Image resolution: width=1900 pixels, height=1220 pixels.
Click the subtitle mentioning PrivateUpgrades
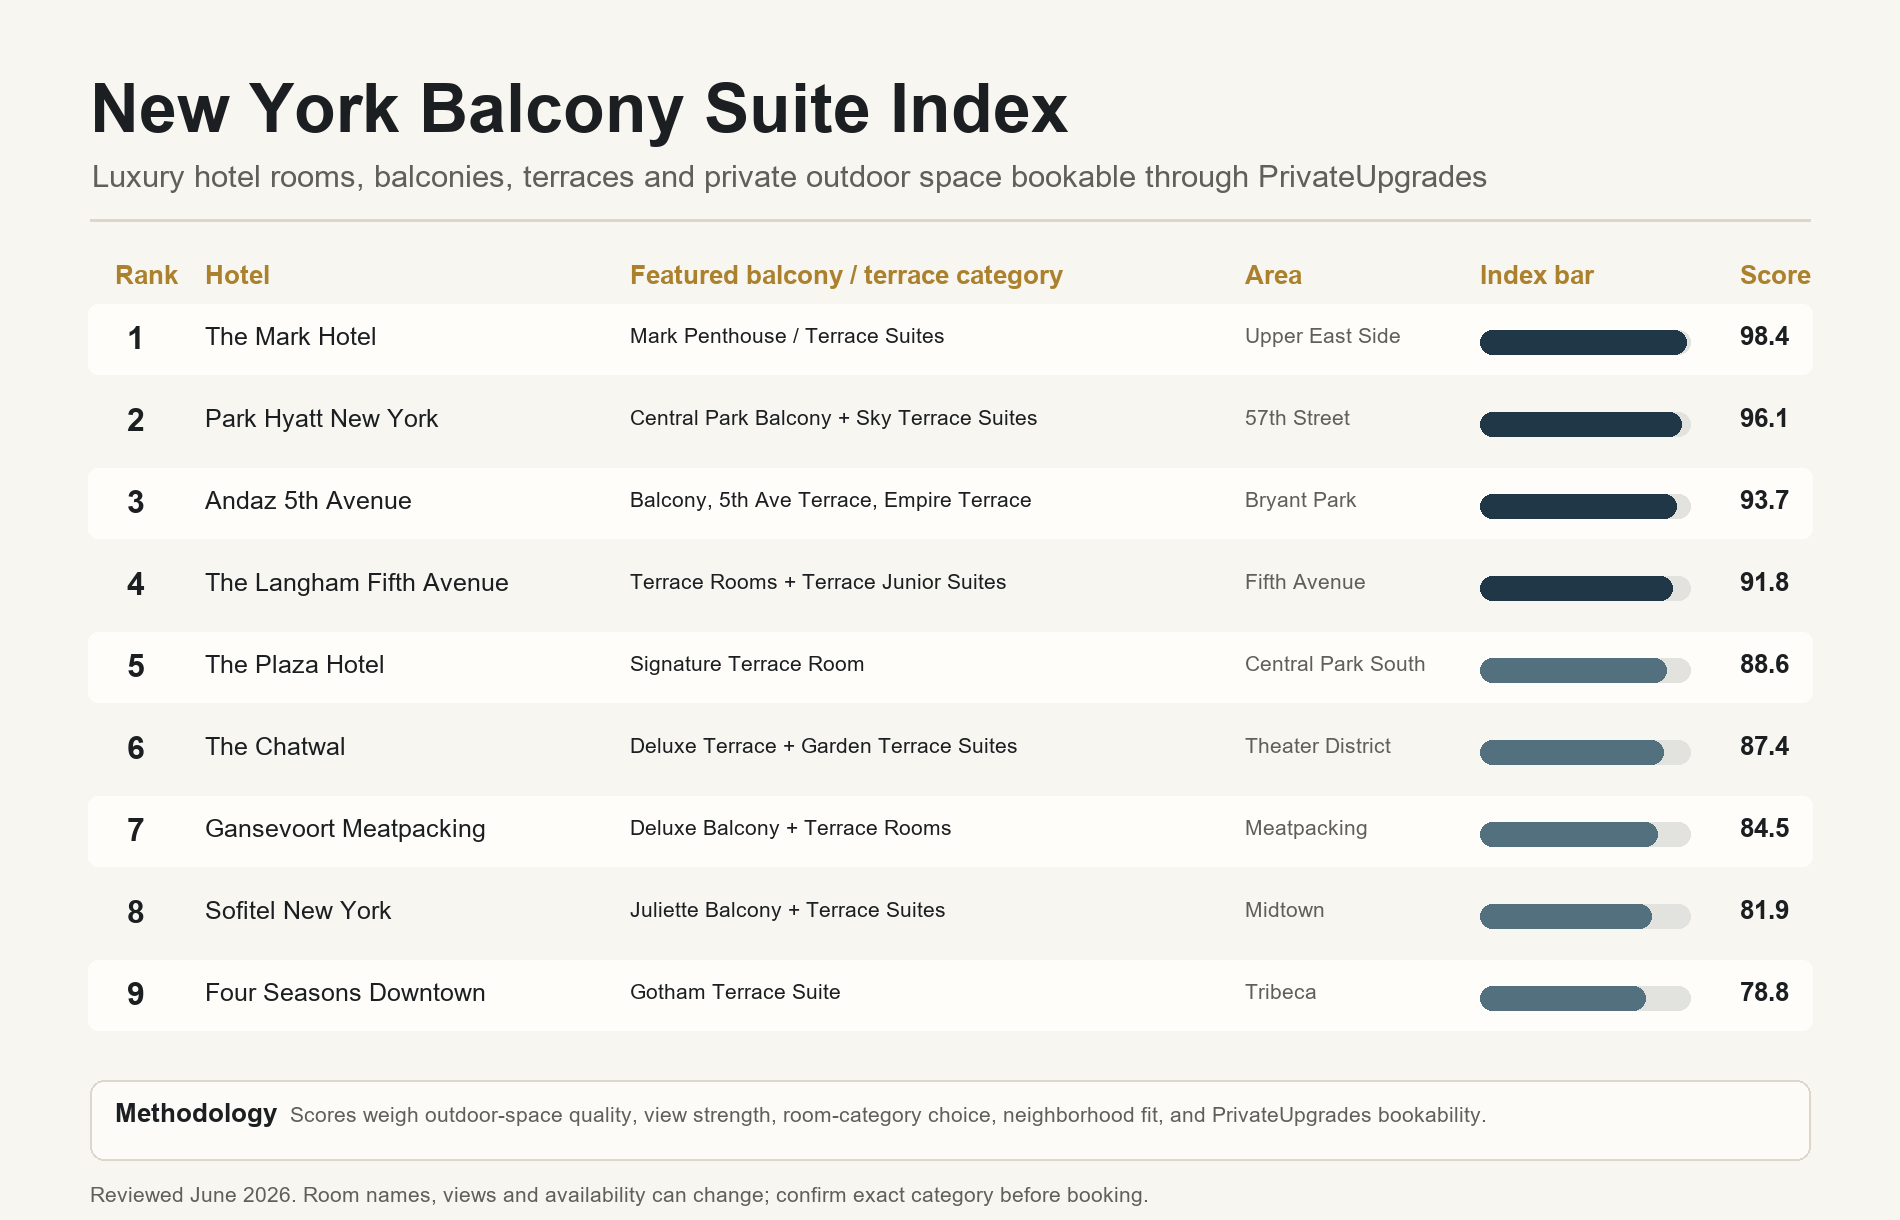[789, 177]
